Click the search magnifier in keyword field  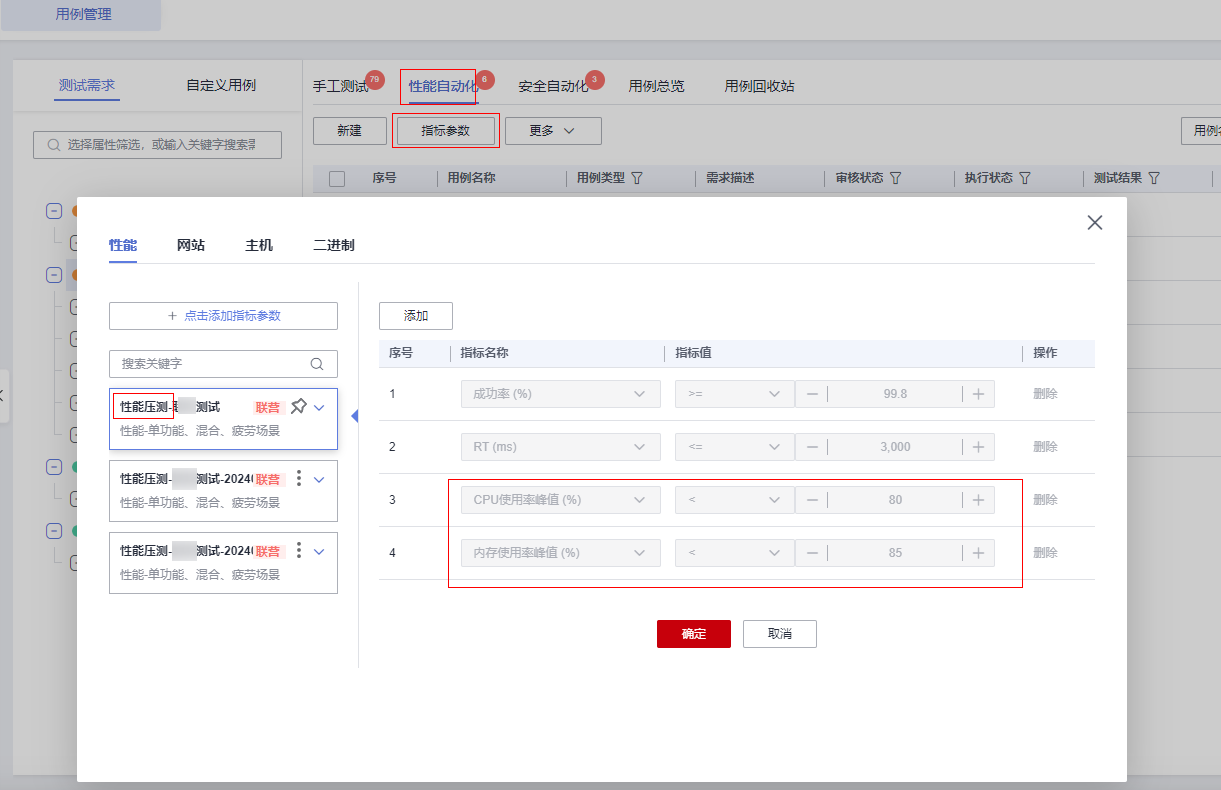click(317, 364)
